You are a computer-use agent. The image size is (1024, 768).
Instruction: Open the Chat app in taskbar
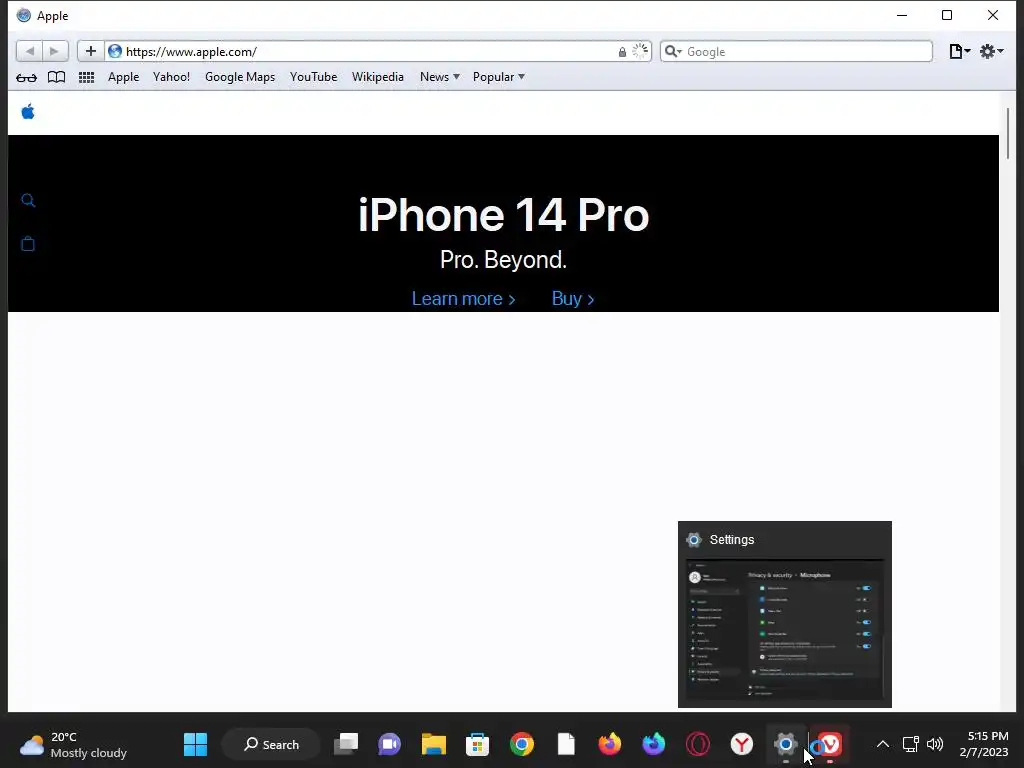pyautogui.click(x=390, y=744)
